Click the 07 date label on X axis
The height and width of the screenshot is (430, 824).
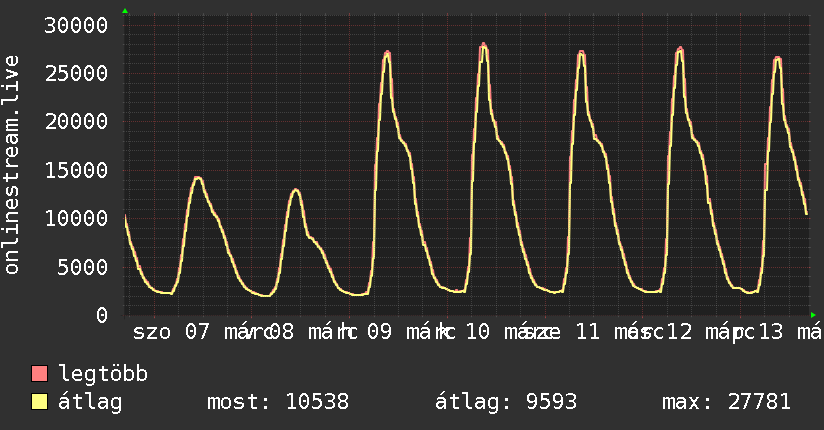coord(197,332)
